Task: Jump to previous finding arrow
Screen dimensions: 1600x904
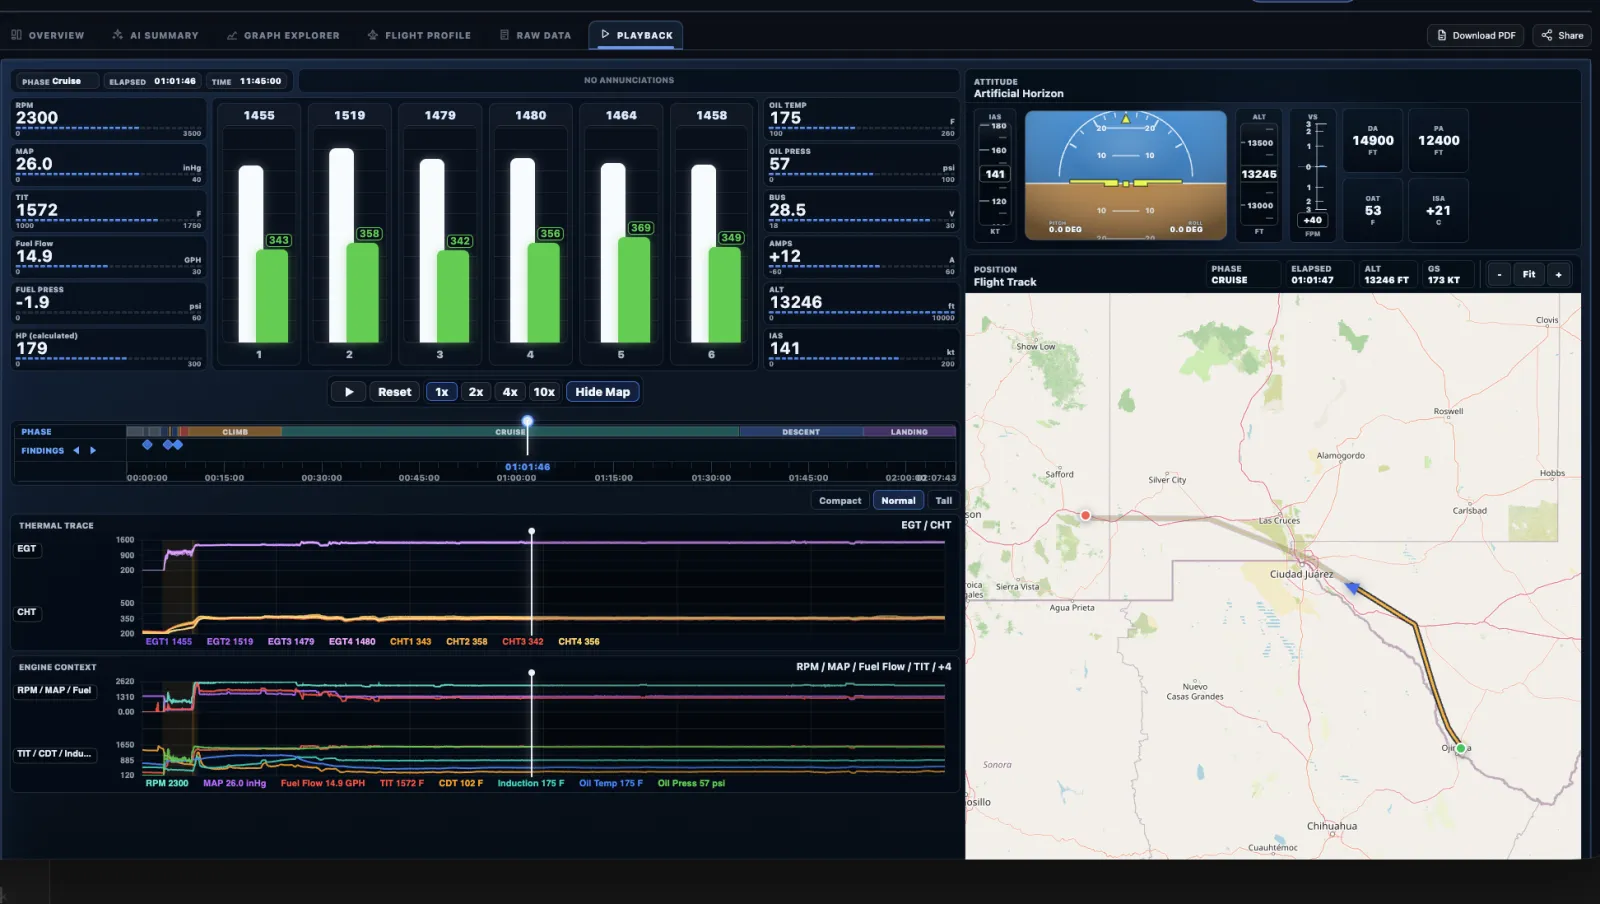Action: pos(76,451)
